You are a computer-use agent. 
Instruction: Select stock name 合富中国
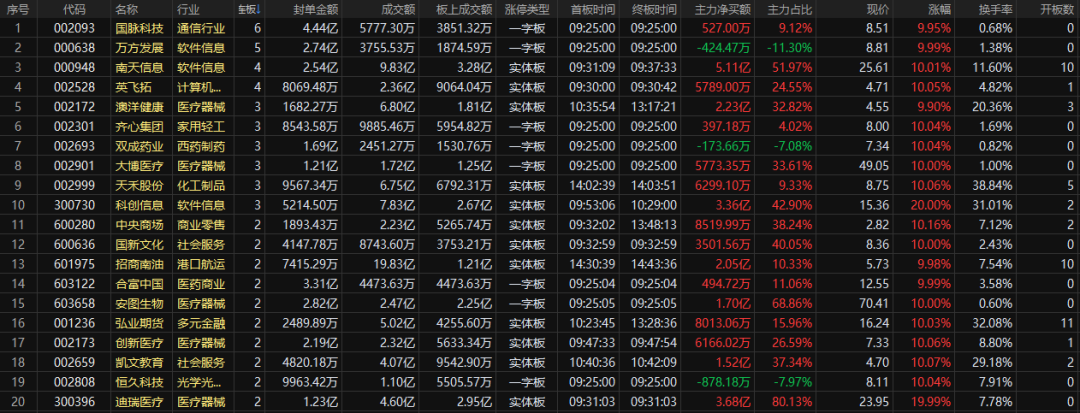click(x=140, y=284)
